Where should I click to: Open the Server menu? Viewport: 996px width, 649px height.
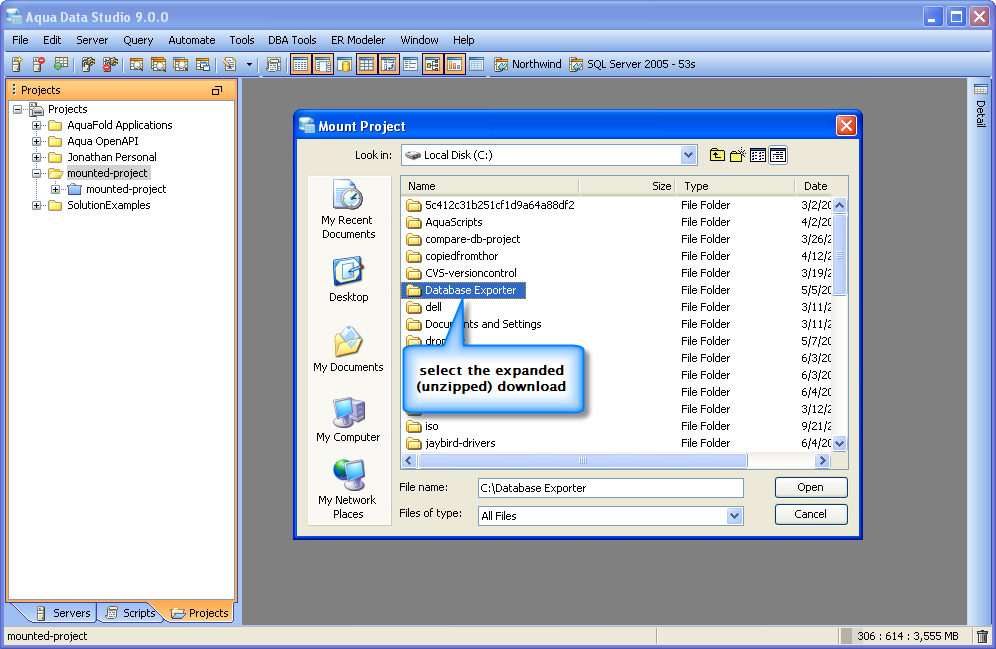pos(92,40)
